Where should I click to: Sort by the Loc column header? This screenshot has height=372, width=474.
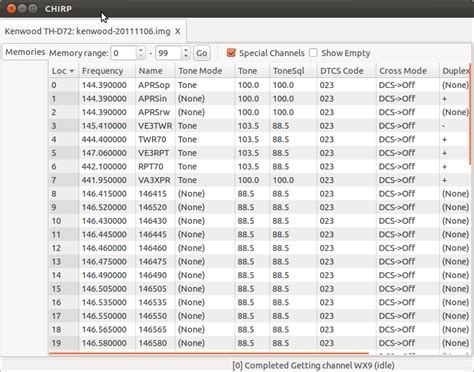click(63, 71)
